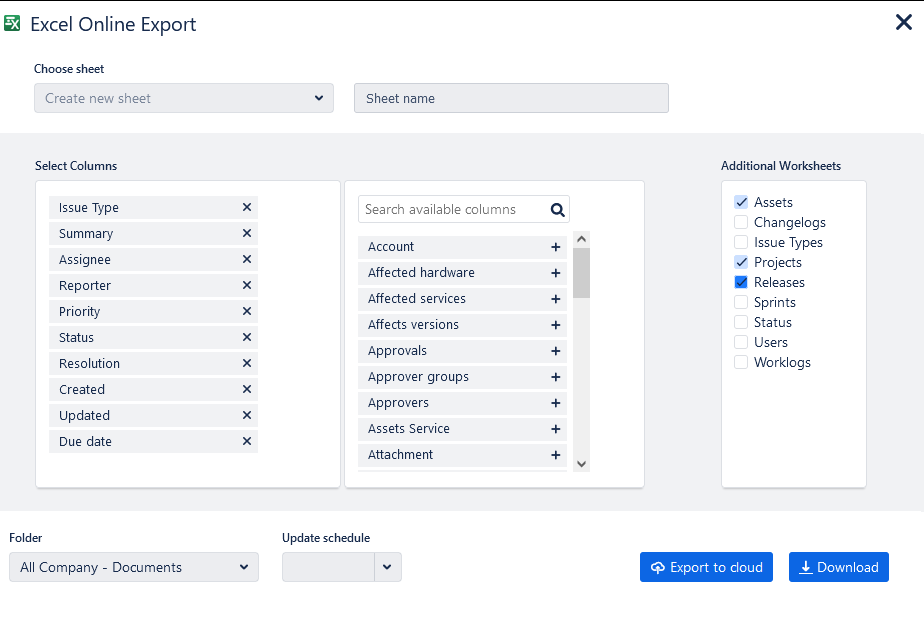Click the search magnifier icon
The image size is (924, 640).
(557, 210)
